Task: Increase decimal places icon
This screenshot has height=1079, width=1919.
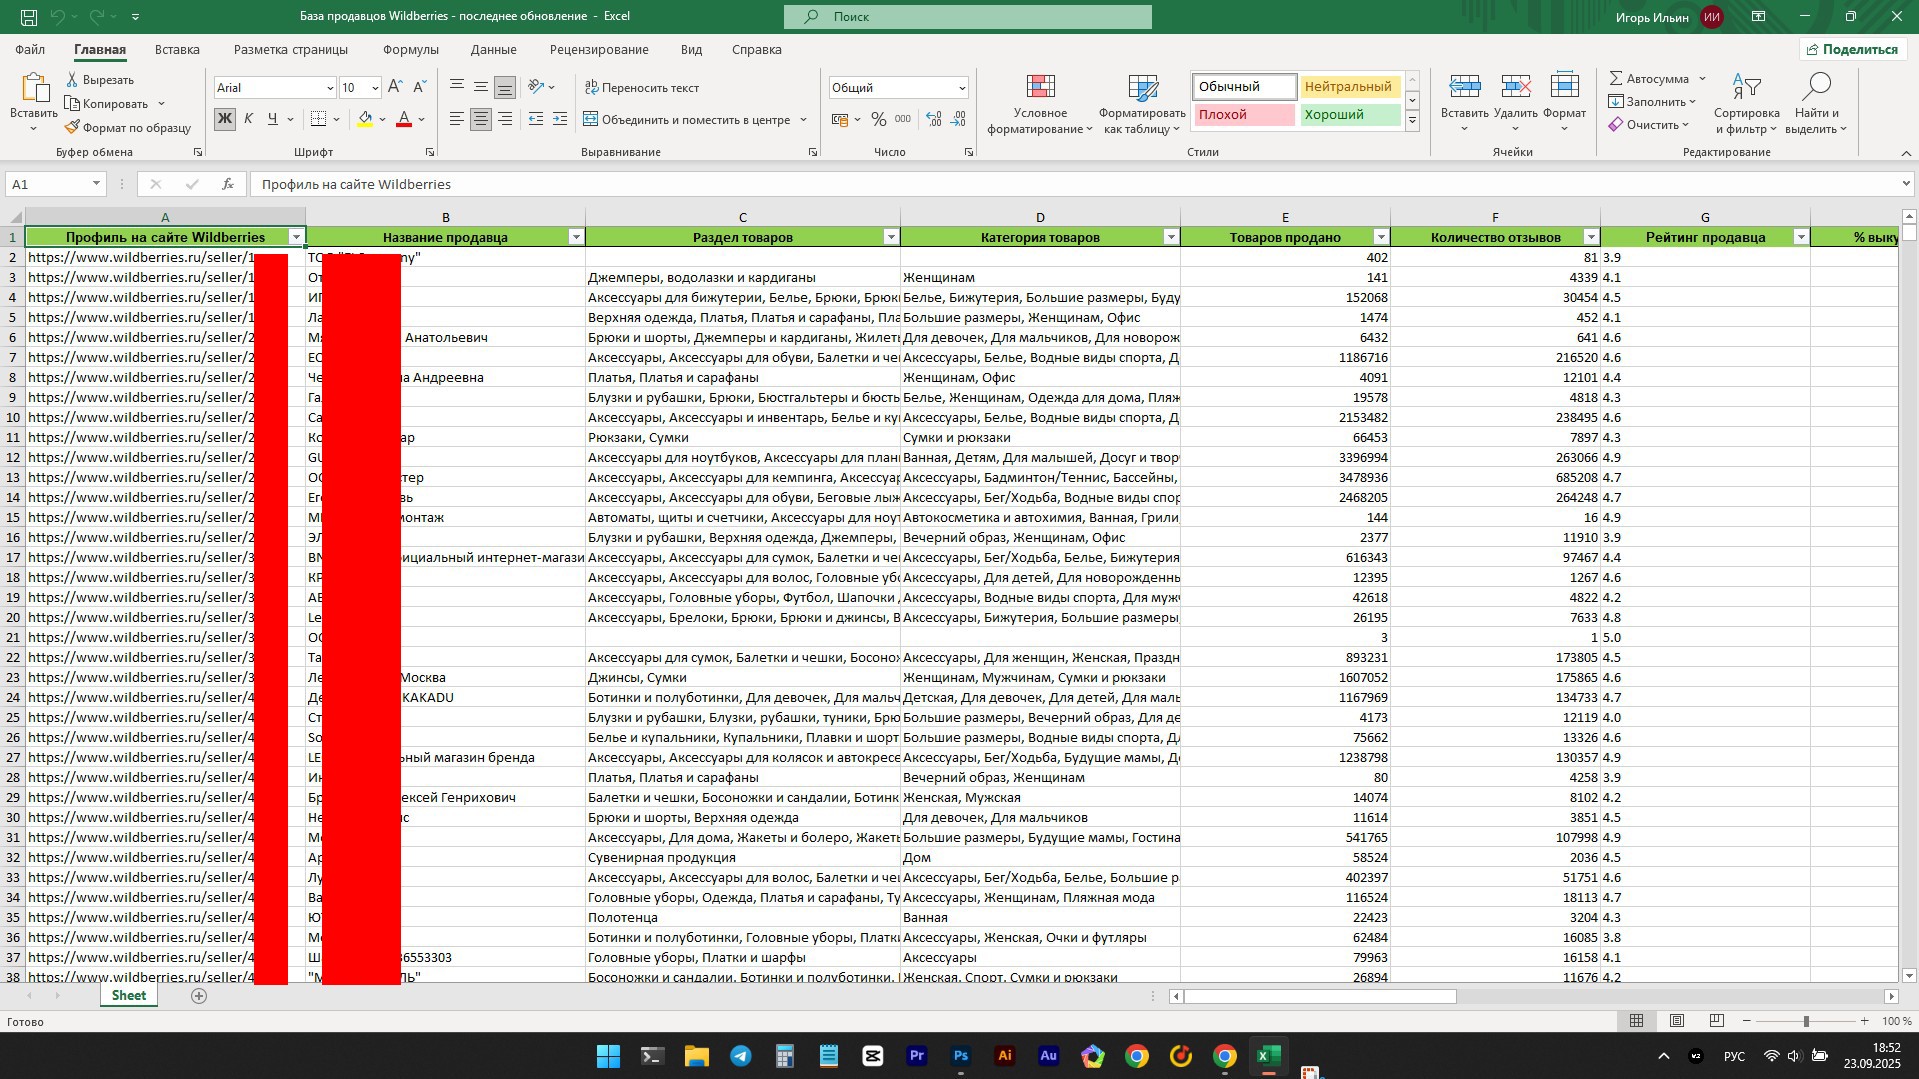Action: (x=934, y=119)
